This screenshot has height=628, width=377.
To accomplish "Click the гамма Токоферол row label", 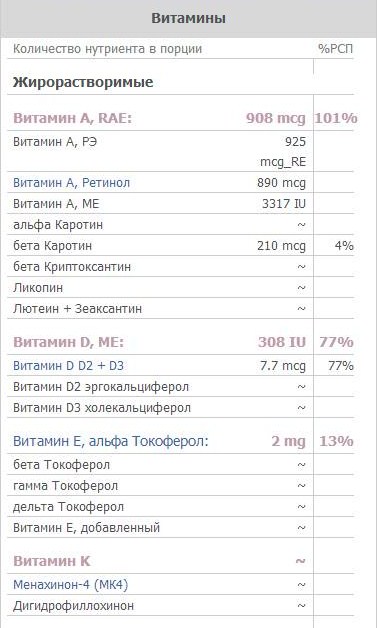I will (x=65, y=486).
